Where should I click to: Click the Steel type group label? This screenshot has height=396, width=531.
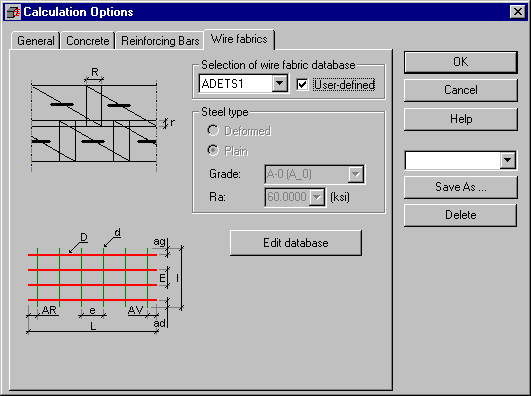(x=225, y=112)
